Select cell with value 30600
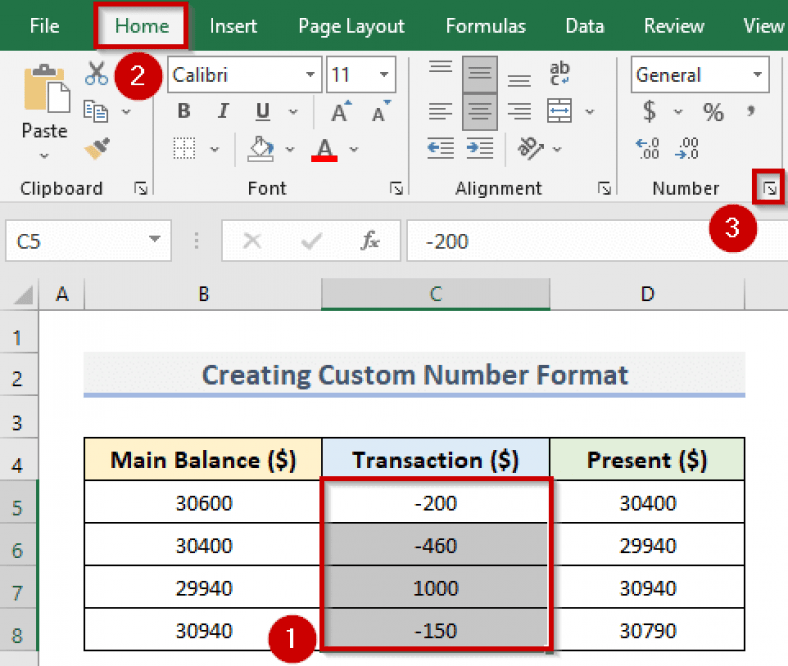 point(203,503)
